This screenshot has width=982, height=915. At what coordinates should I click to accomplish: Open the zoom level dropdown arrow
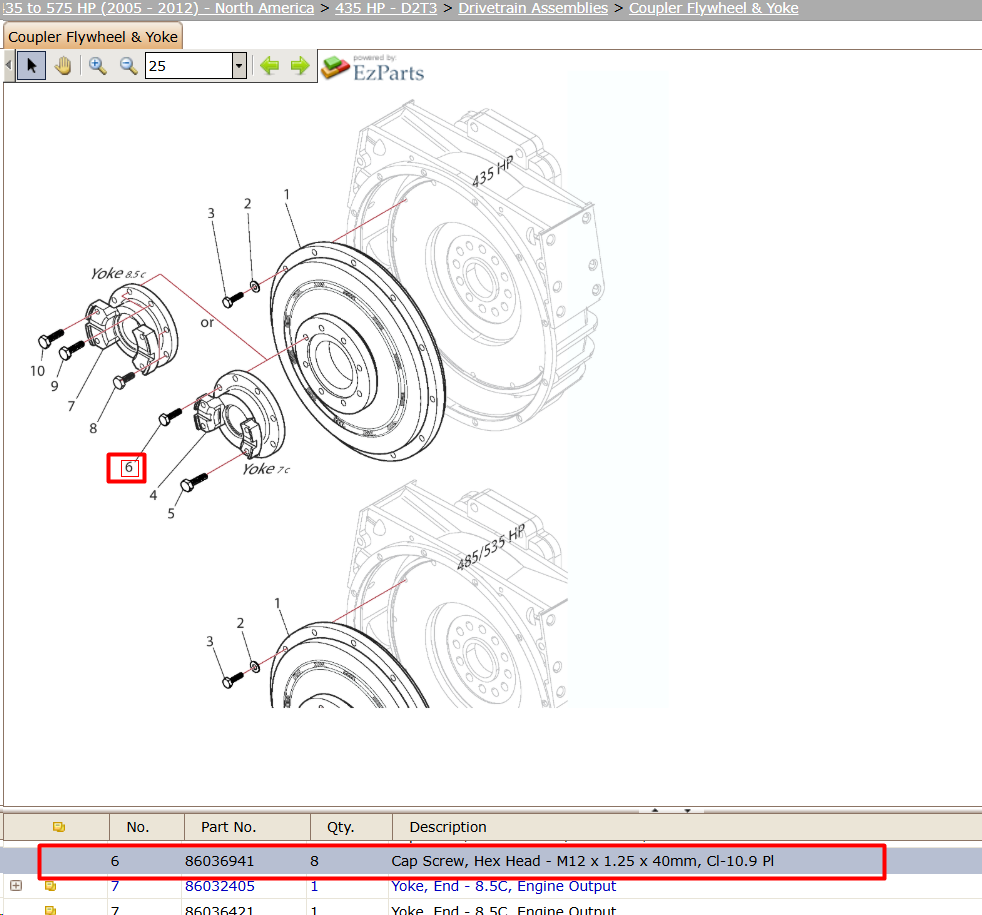(239, 65)
